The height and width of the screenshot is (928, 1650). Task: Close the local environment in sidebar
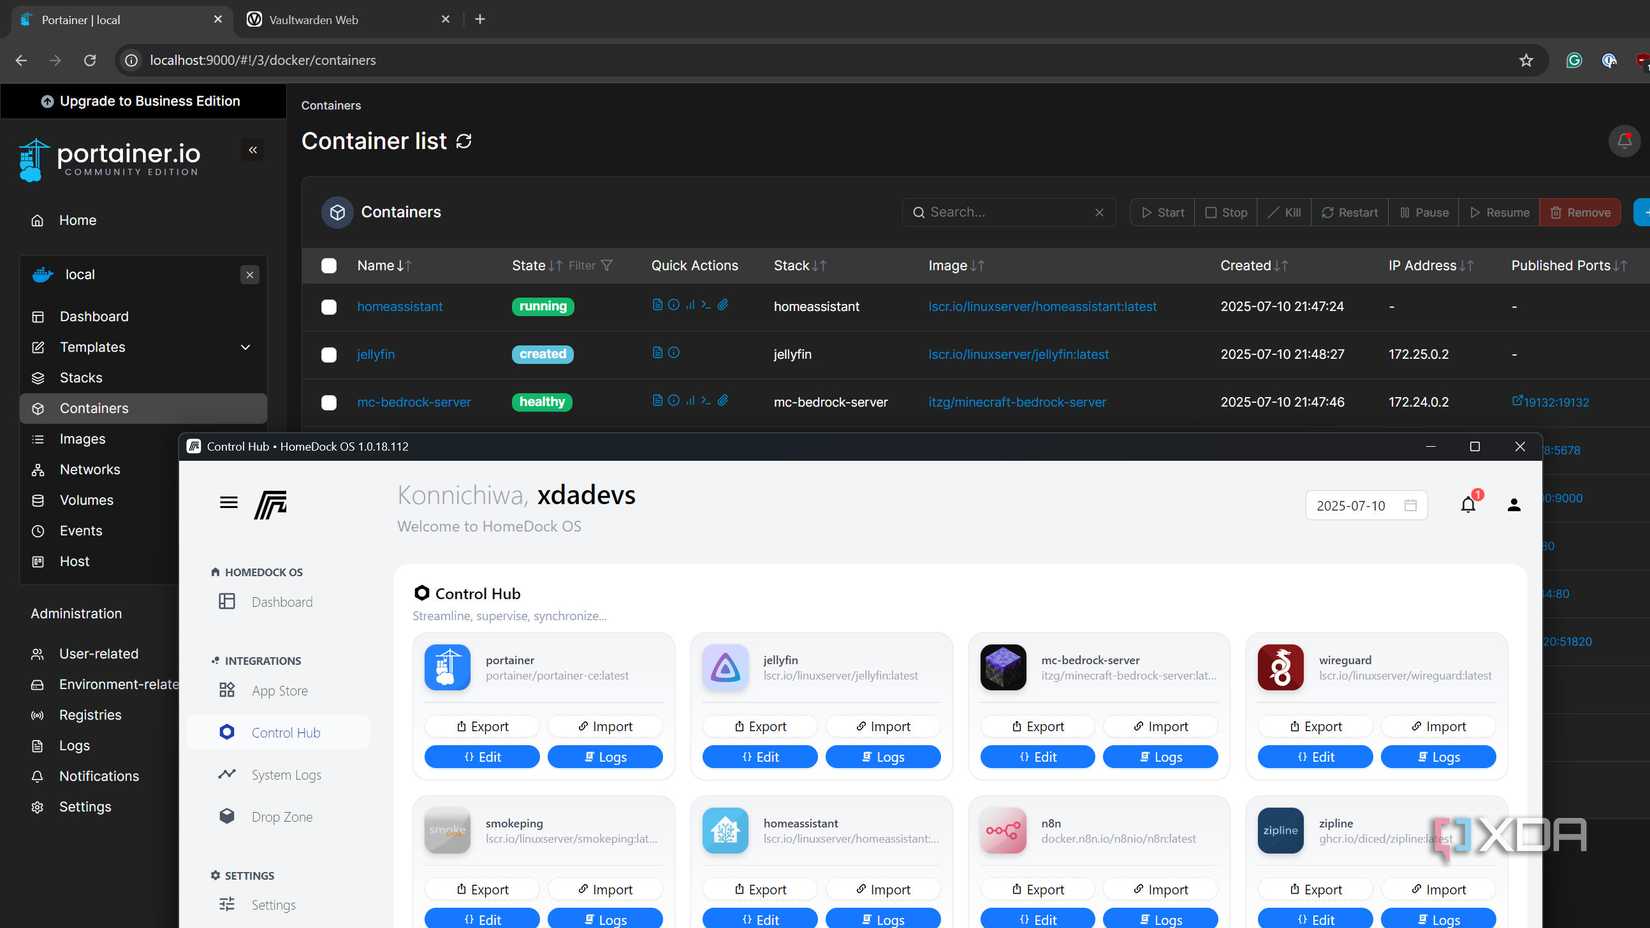[x=250, y=275]
